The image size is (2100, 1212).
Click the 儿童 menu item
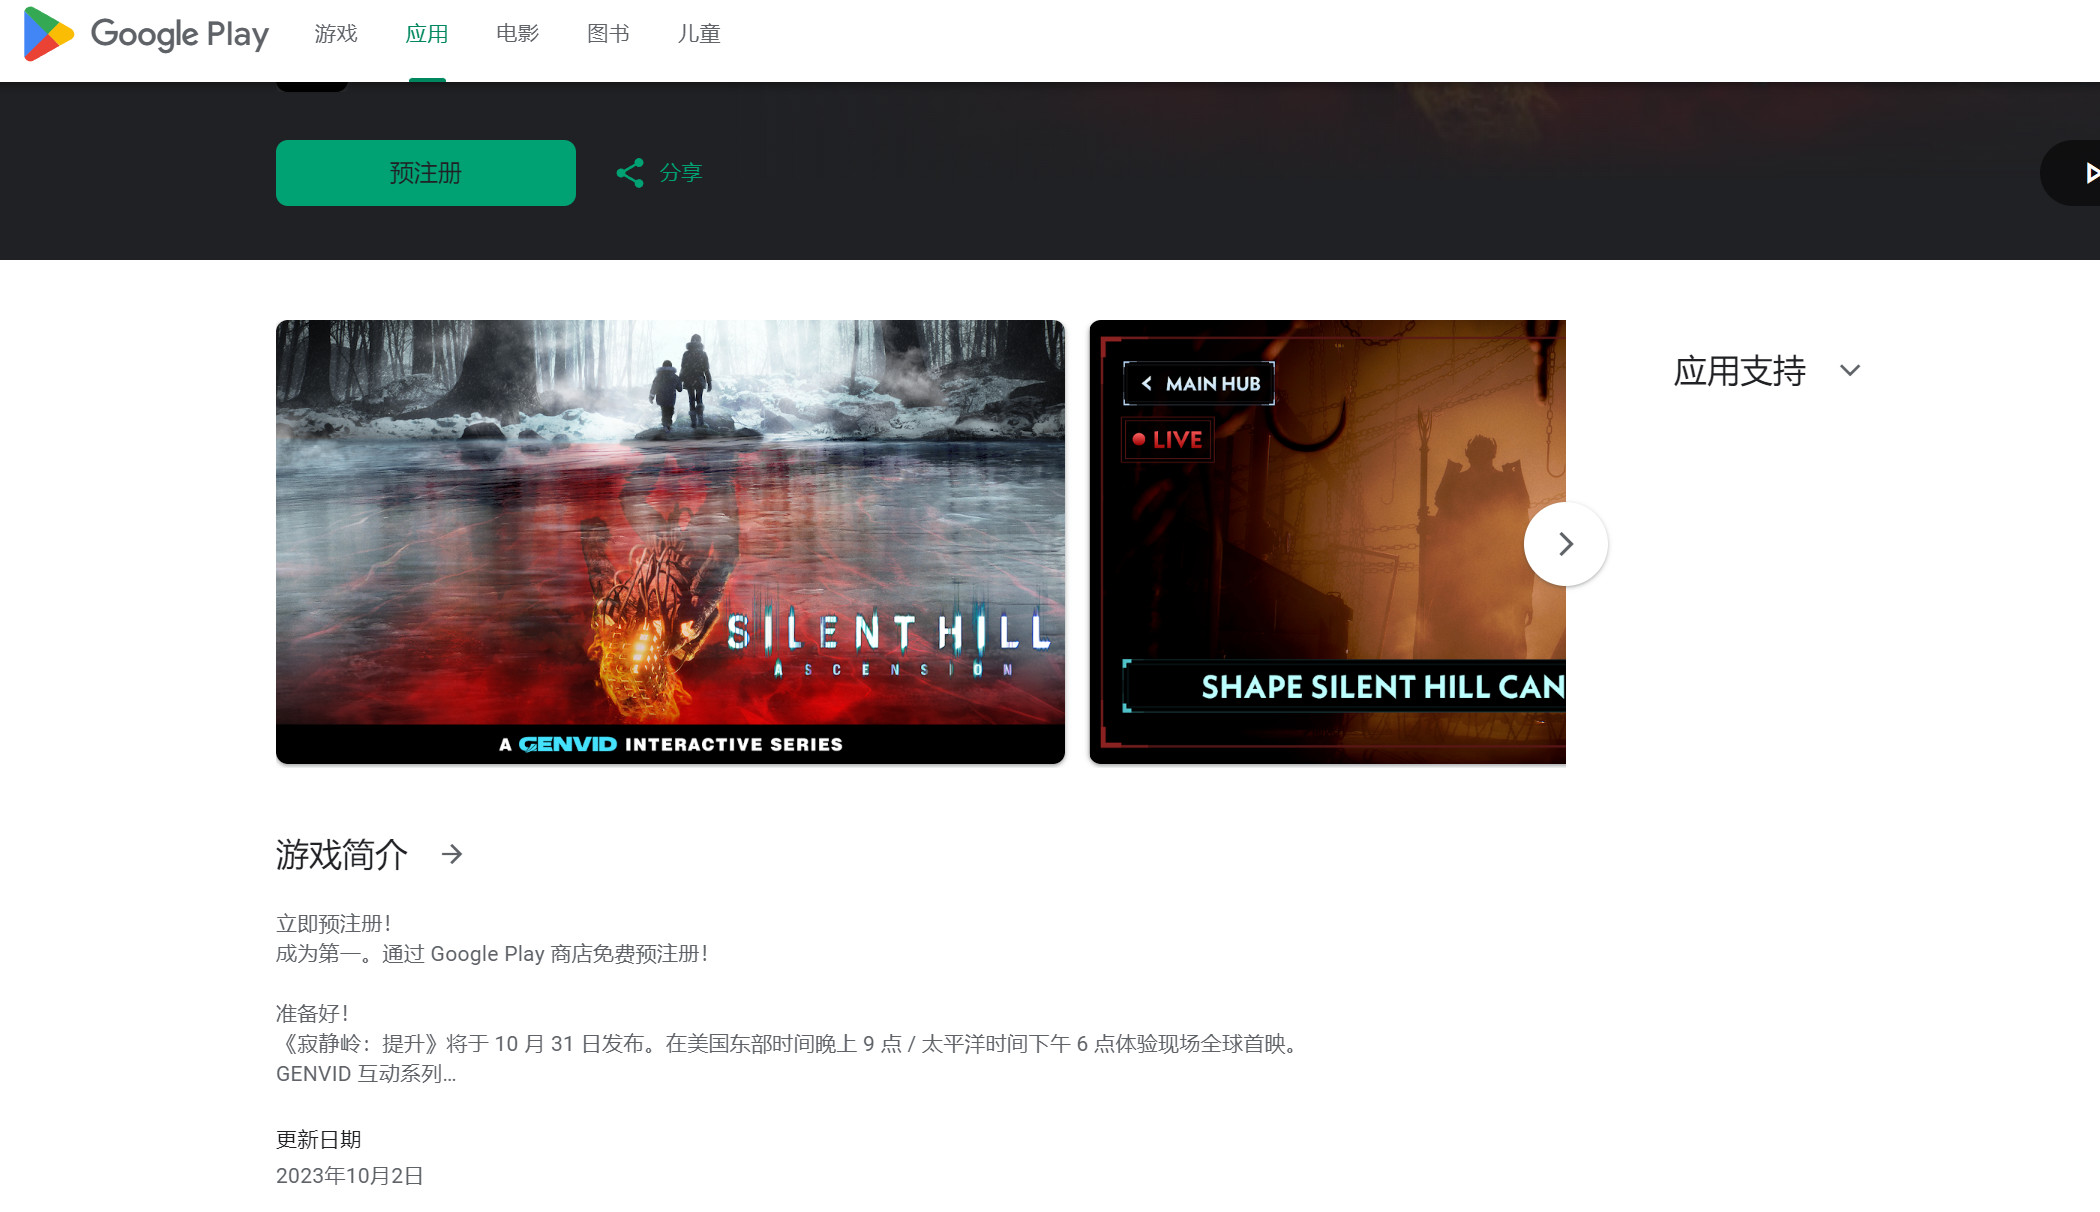698,33
